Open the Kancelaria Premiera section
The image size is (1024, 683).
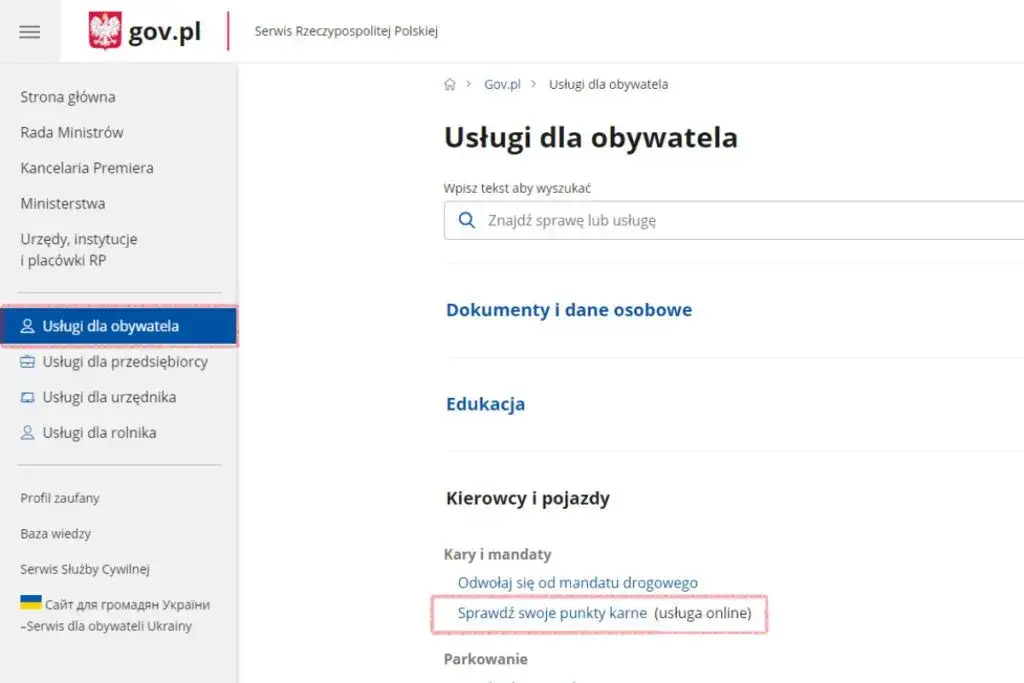[x=86, y=168]
